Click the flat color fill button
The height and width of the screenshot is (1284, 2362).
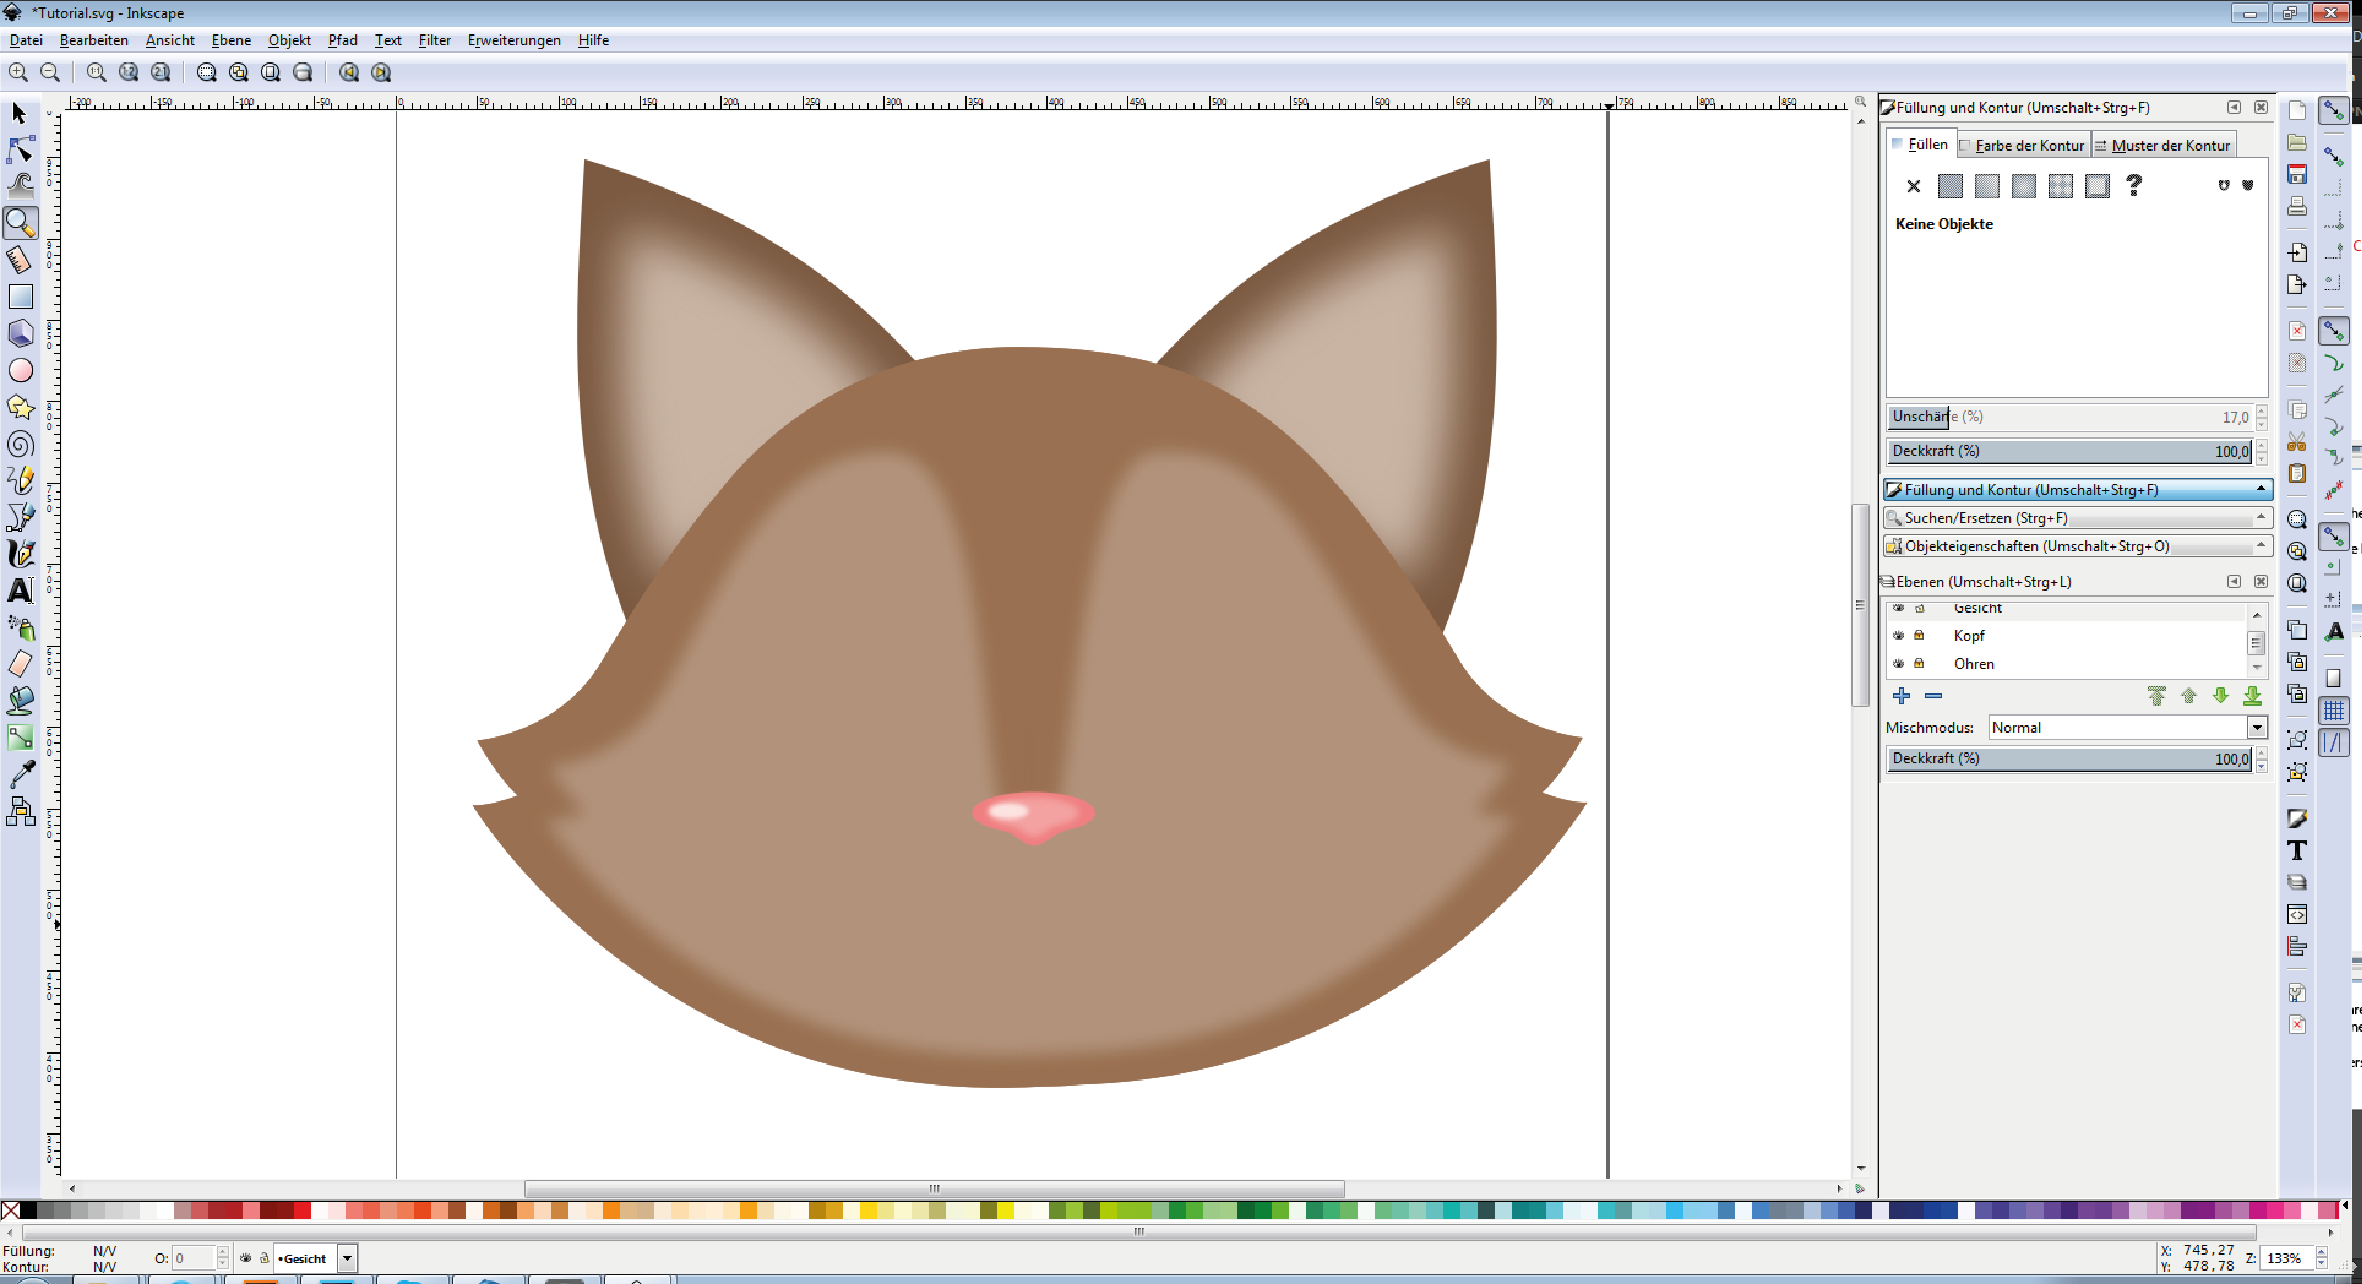[1950, 185]
